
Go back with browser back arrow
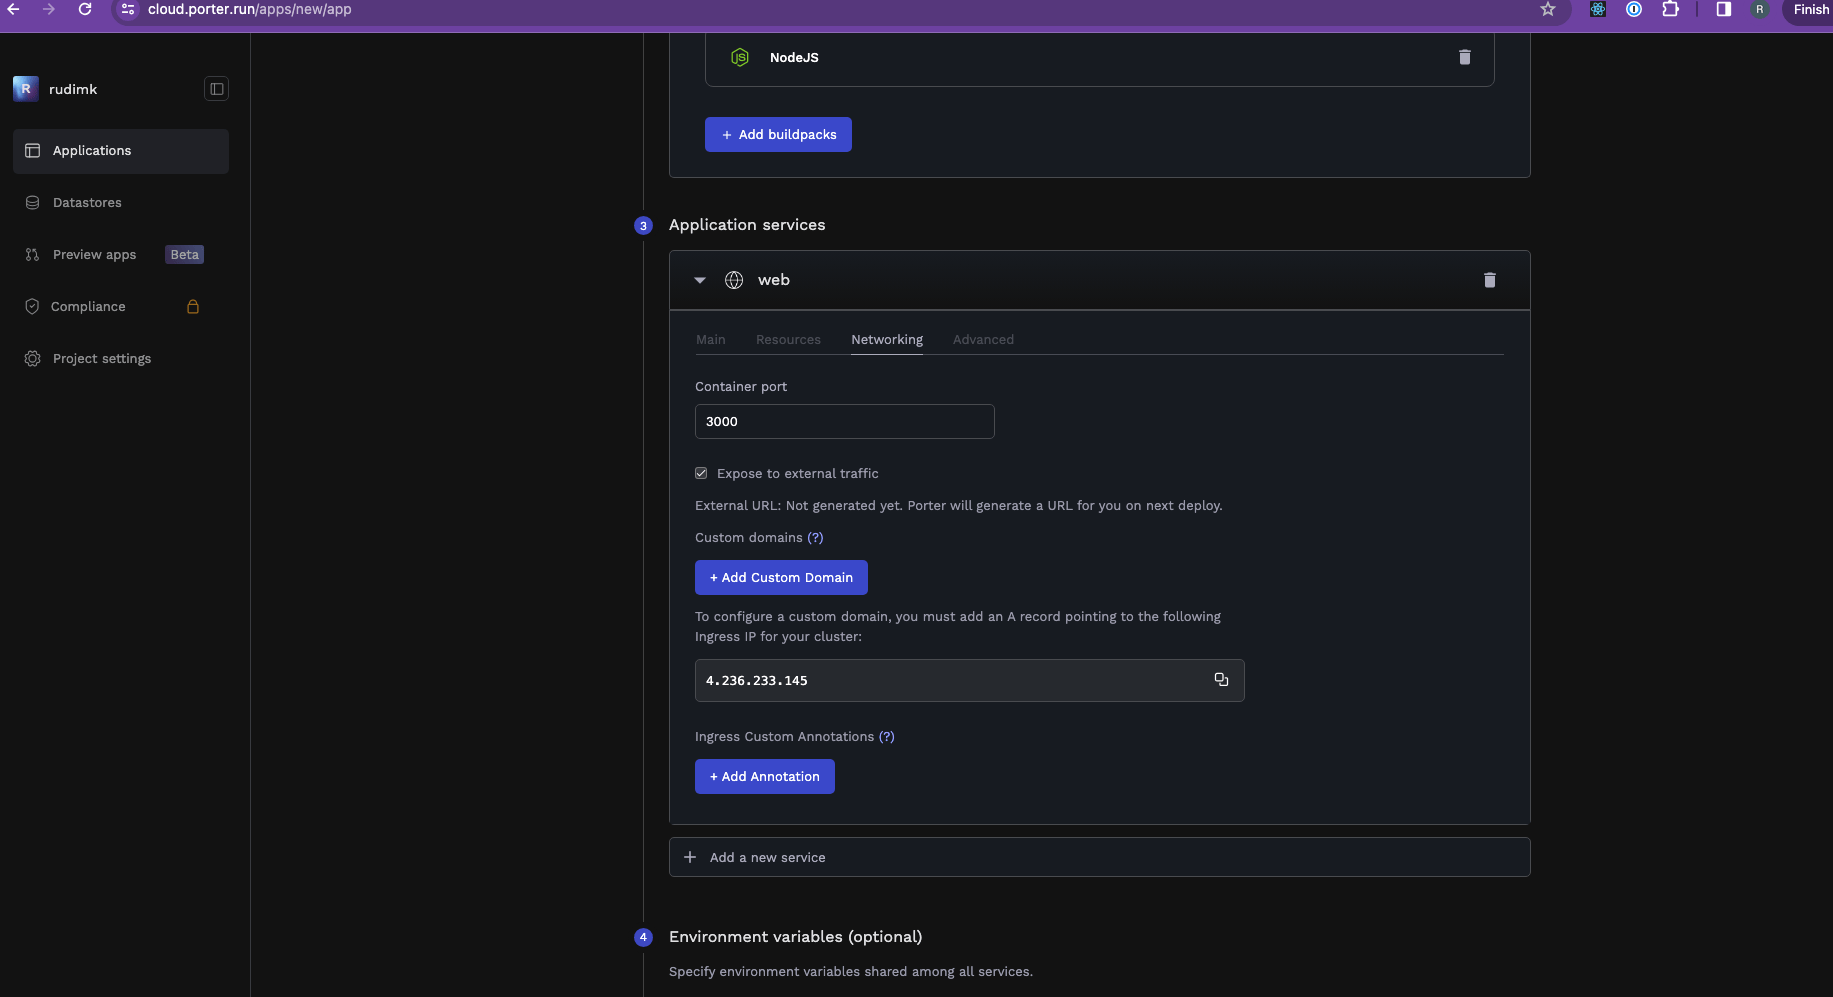tap(13, 9)
